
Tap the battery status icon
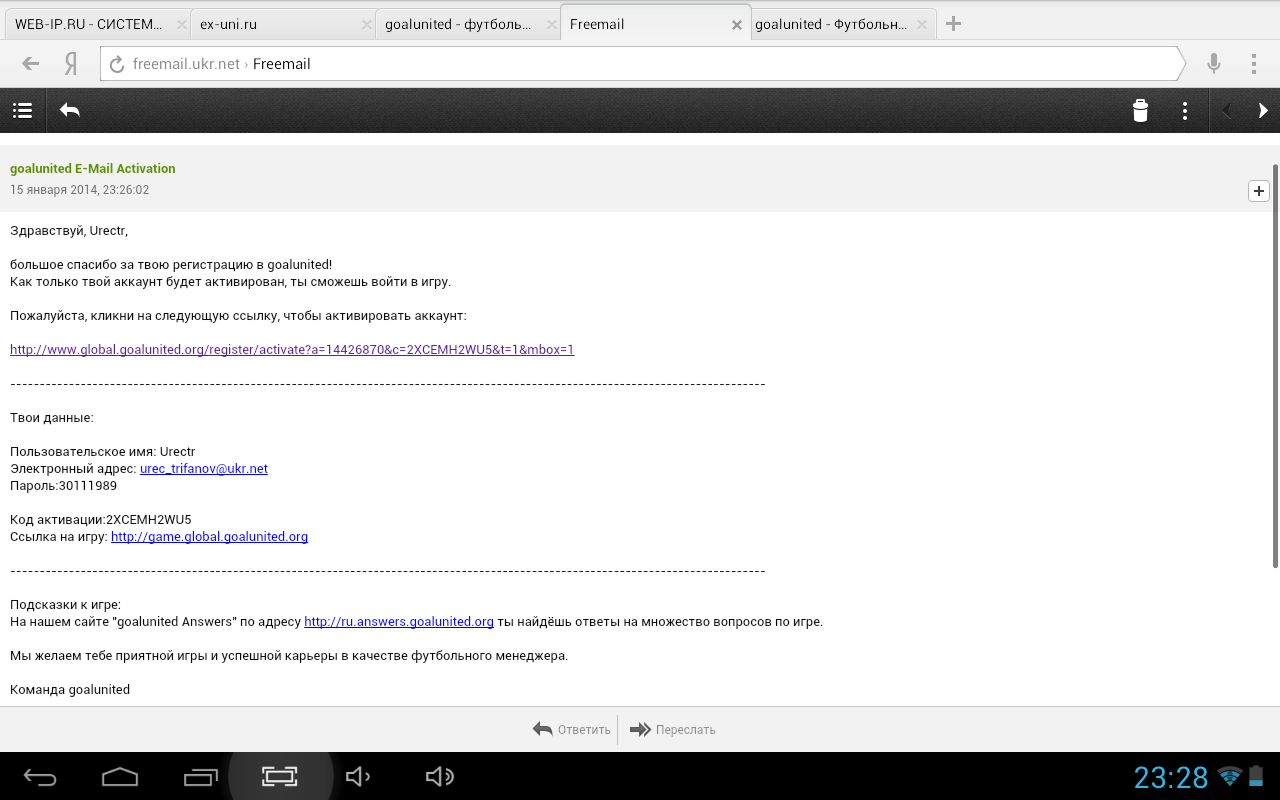click(1257, 777)
